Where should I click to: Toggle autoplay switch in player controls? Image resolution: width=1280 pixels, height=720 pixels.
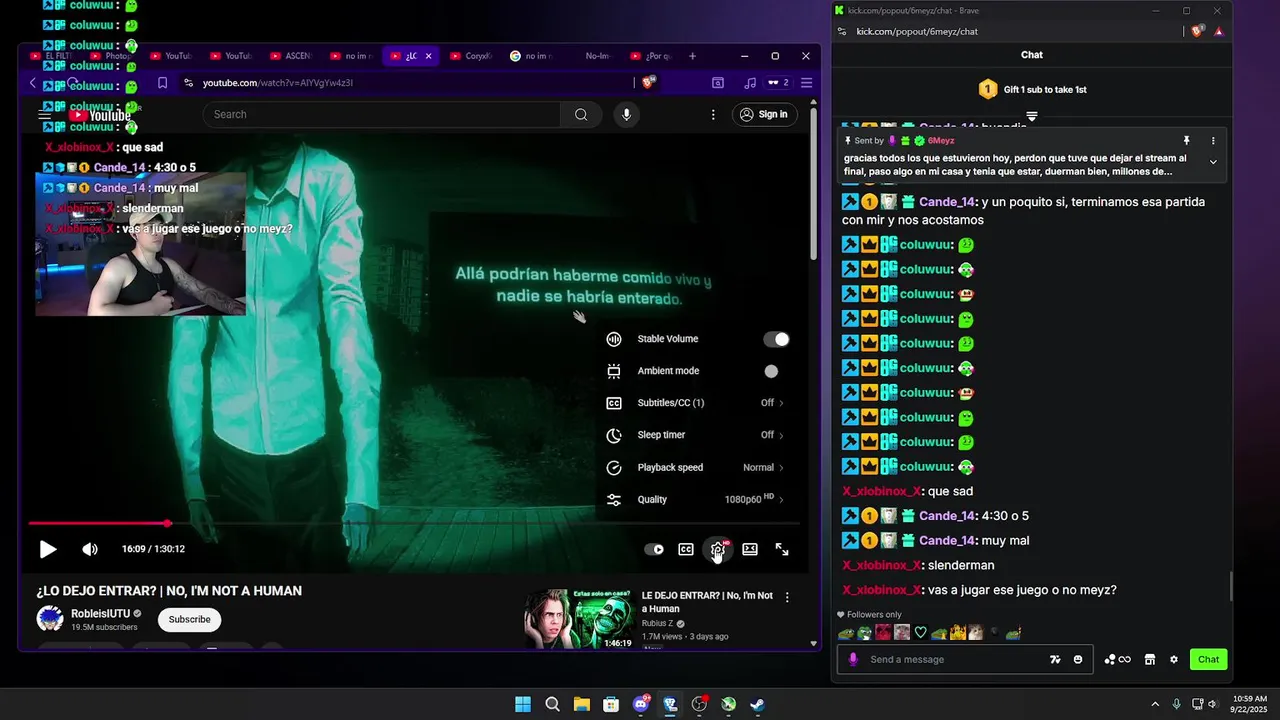click(654, 549)
